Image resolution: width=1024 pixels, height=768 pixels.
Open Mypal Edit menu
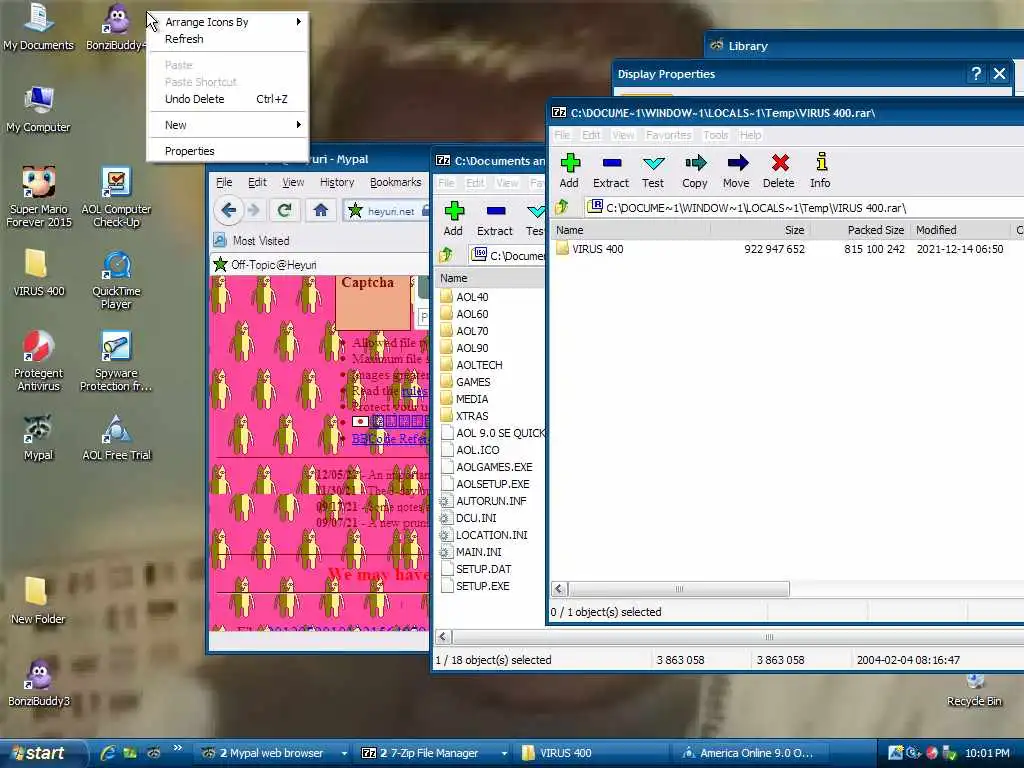pyautogui.click(x=257, y=182)
